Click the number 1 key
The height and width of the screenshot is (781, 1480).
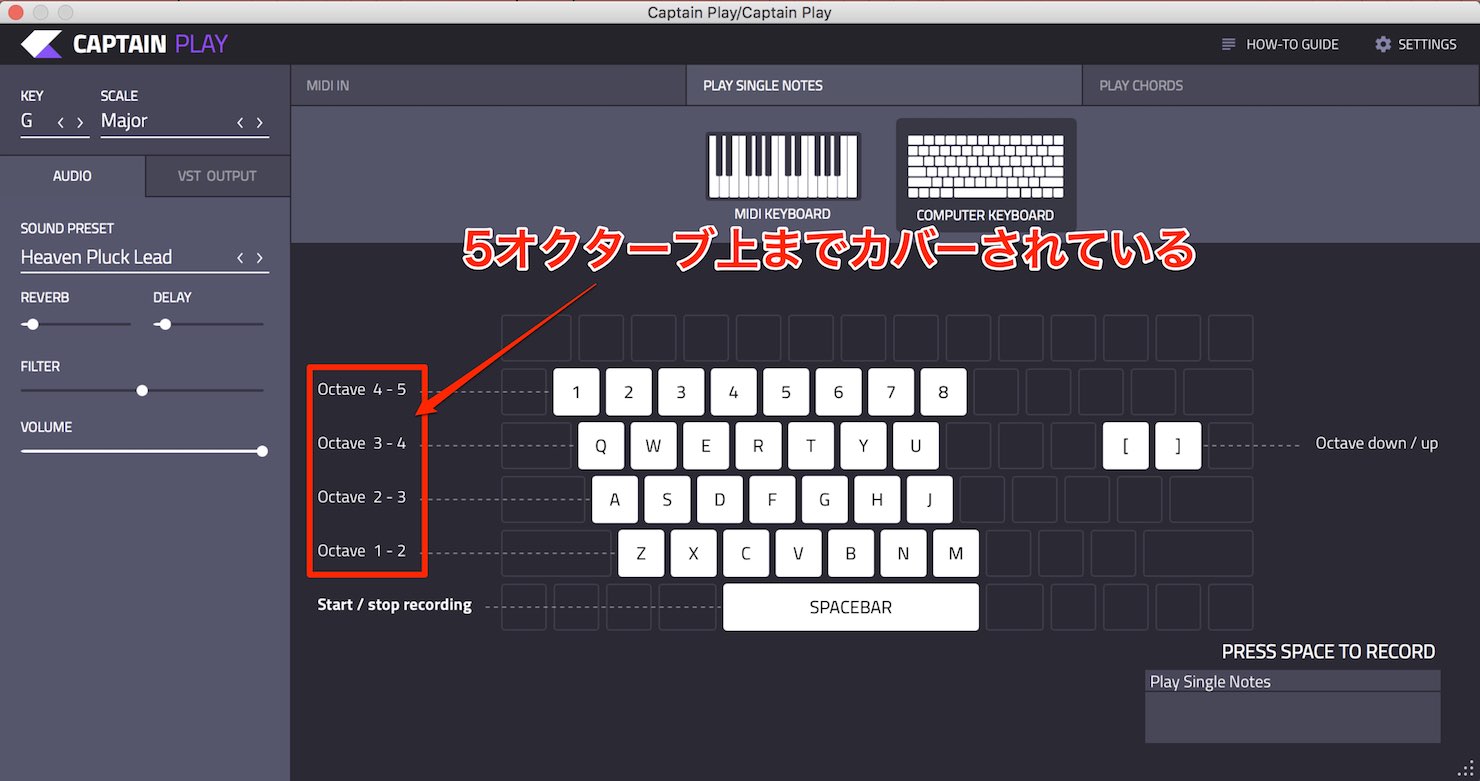[577, 392]
